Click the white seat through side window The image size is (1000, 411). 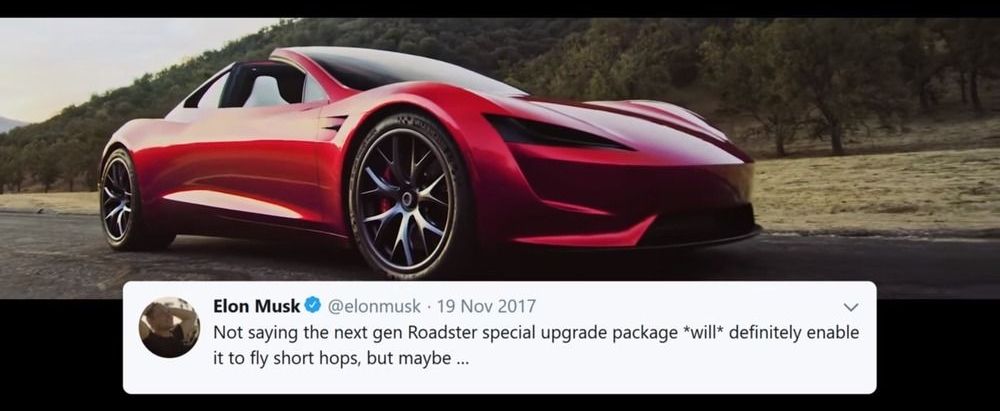(268, 89)
